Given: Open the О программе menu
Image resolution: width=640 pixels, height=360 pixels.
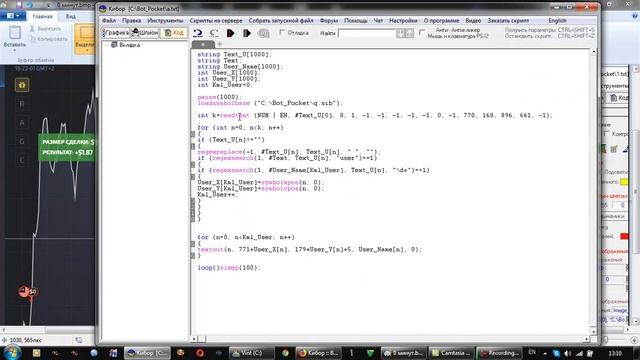Looking at the screenshot, I should tap(441, 20).
